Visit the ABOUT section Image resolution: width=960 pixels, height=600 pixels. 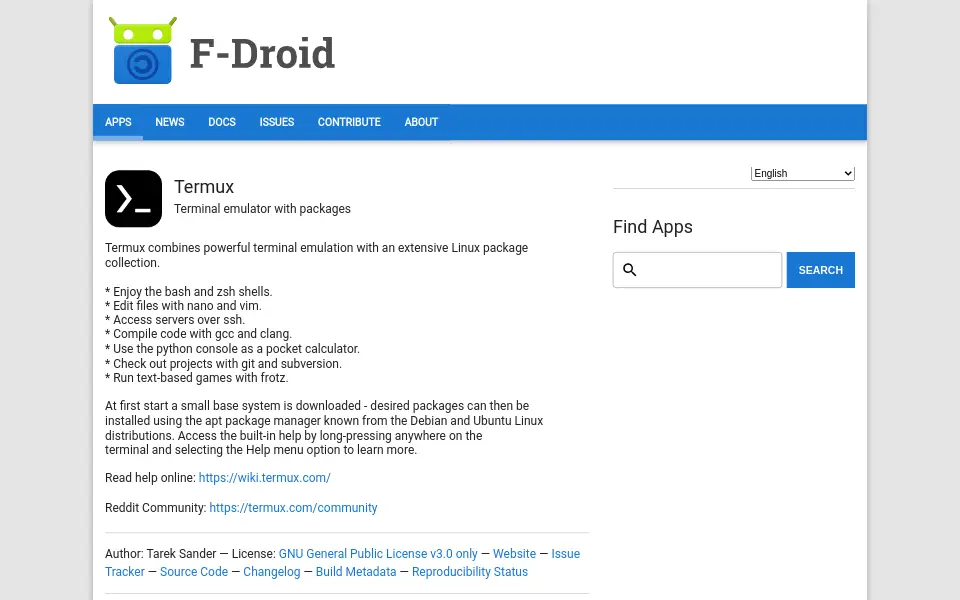click(421, 122)
